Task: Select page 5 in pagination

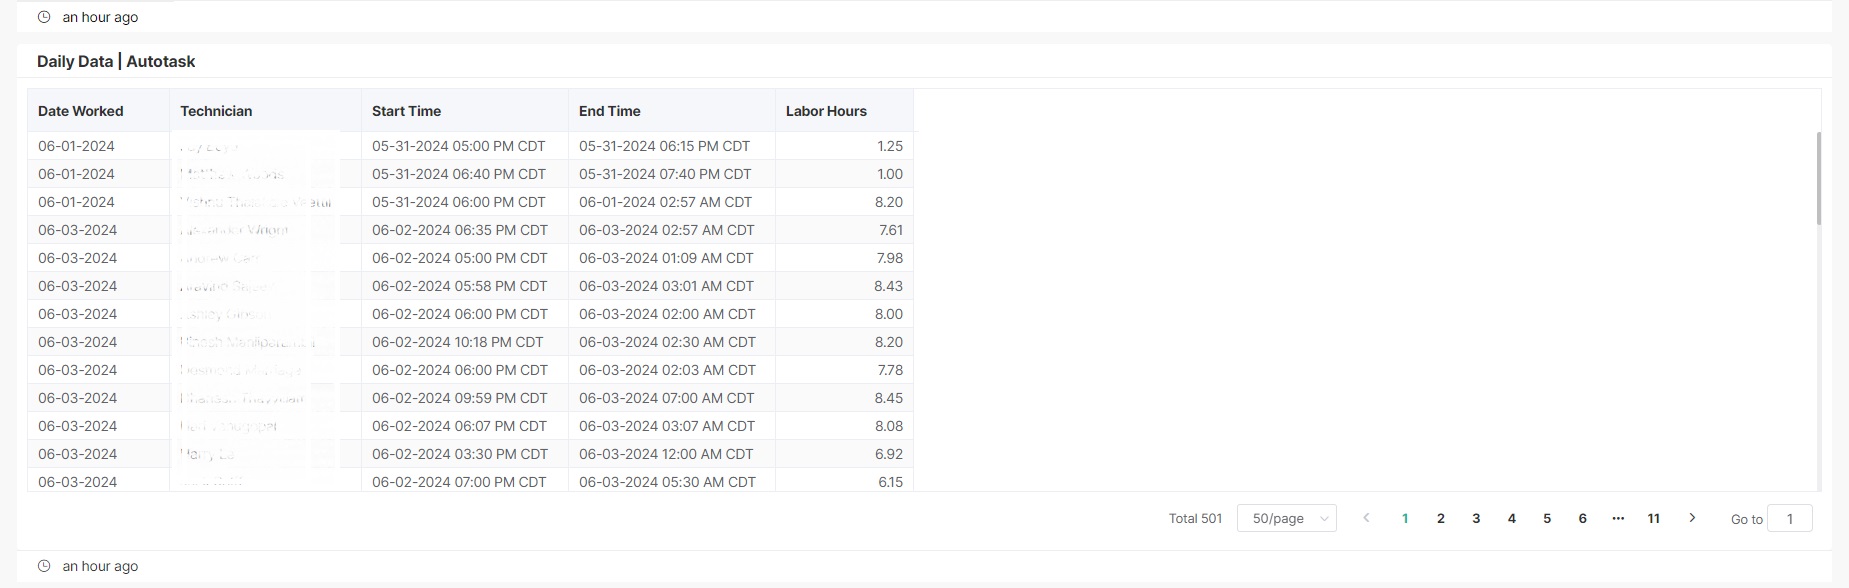Action: (x=1547, y=518)
